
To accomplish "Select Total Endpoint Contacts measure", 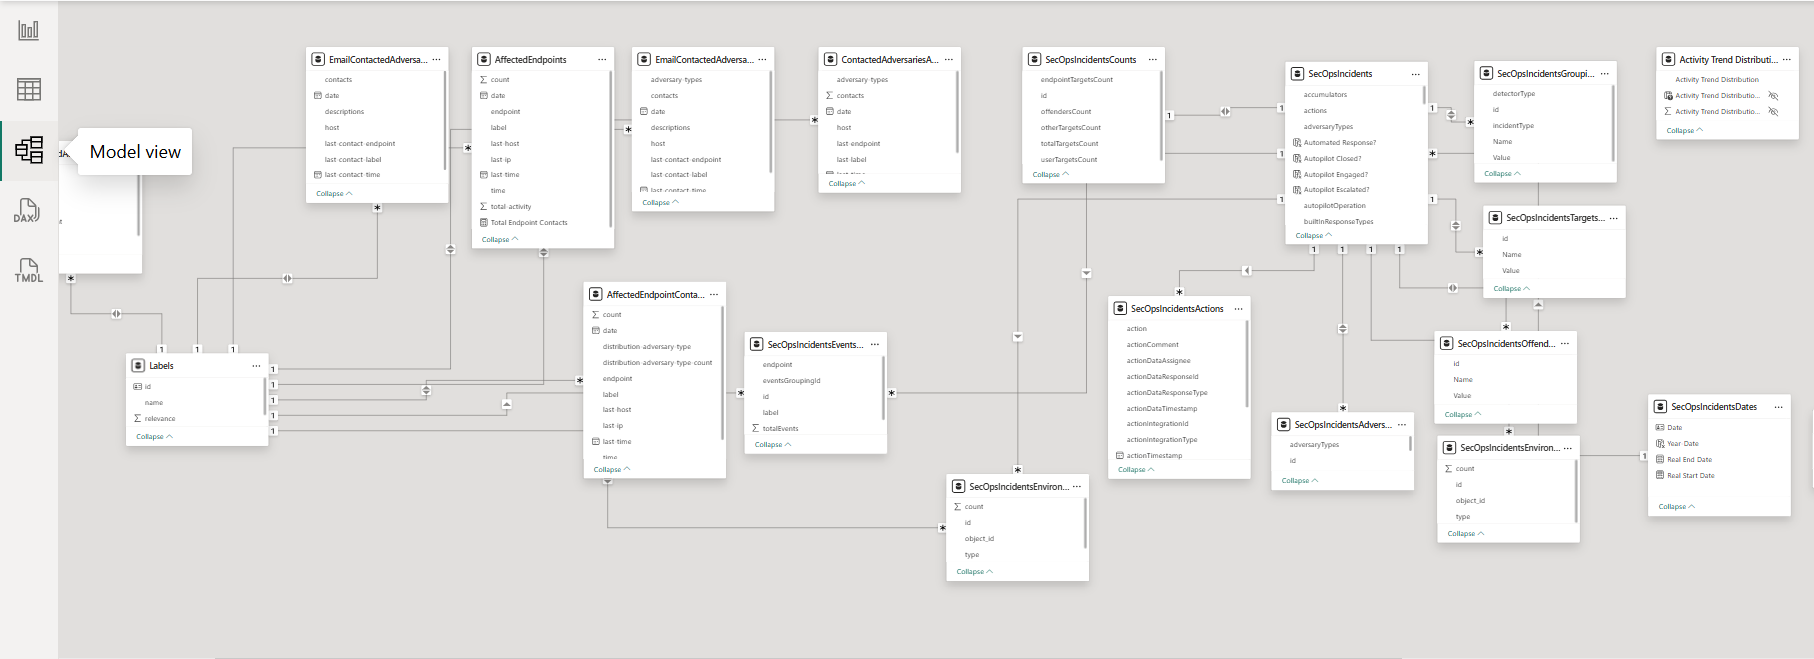I will [x=528, y=223].
